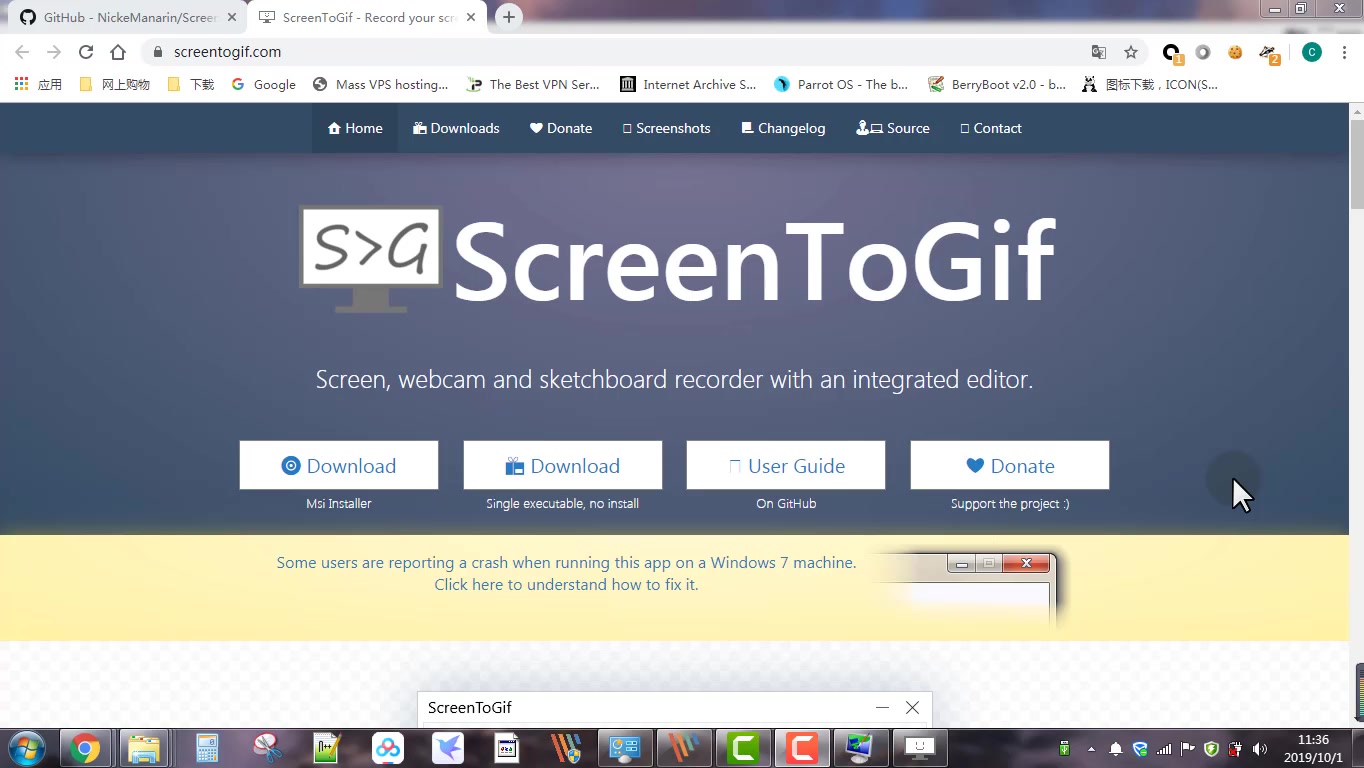Open Source in site navigation
The width and height of the screenshot is (1364, 768).
coord(893,128)
